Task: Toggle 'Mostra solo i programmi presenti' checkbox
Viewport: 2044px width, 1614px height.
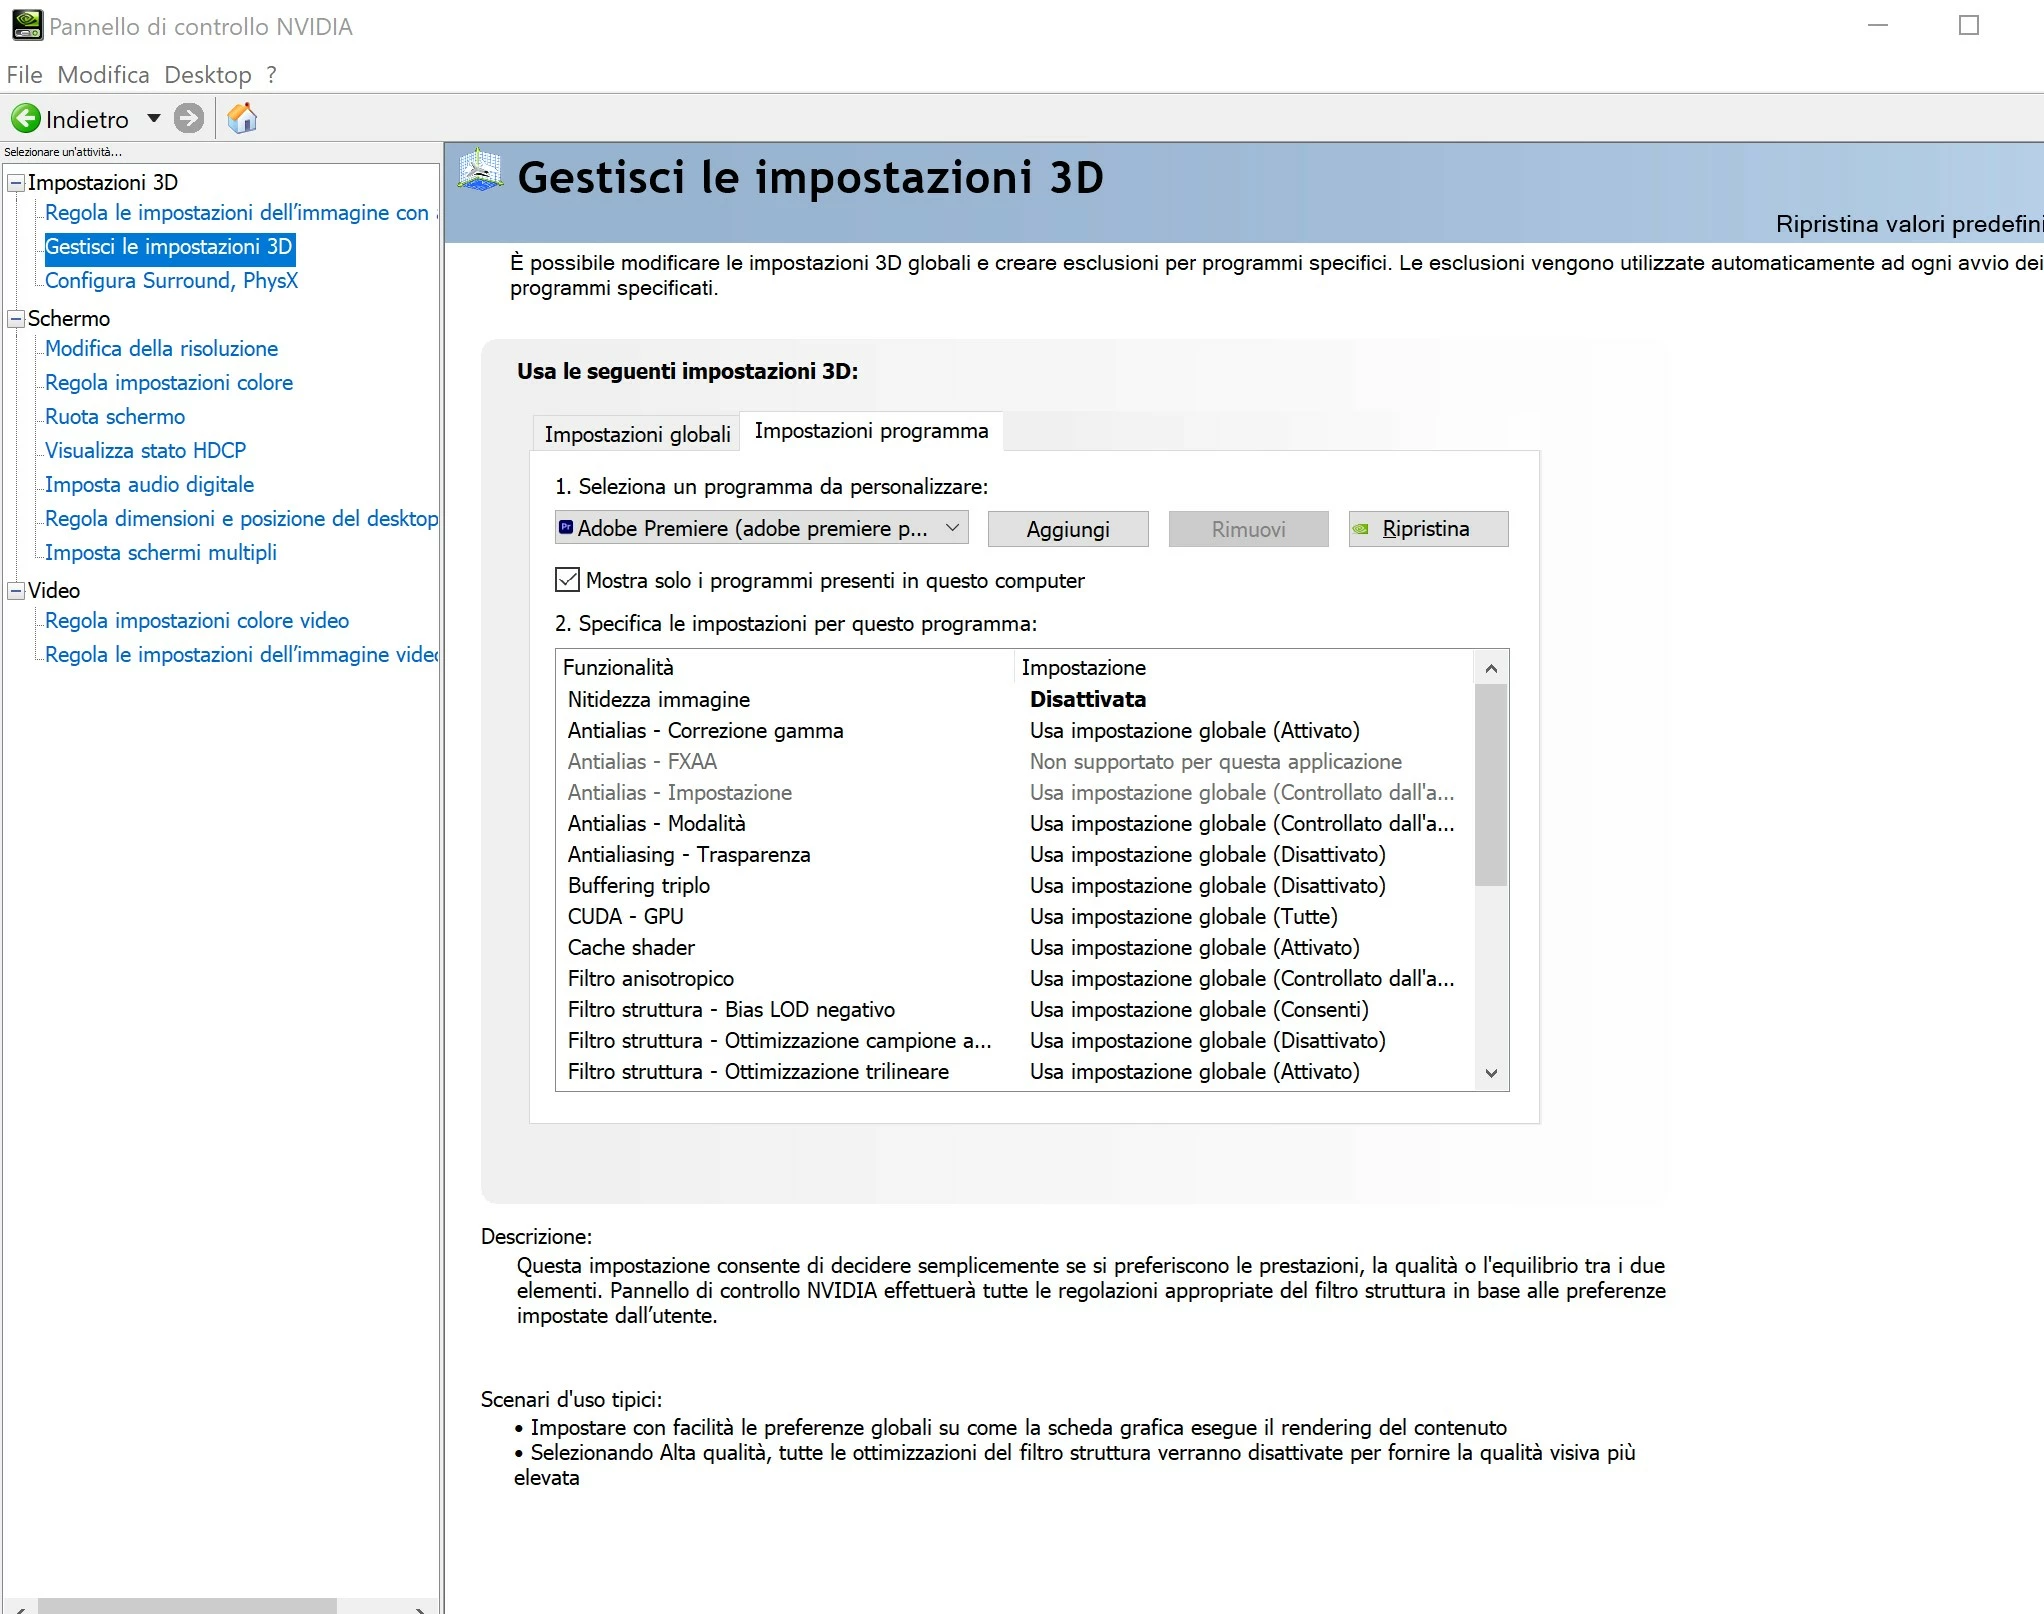Action: click(x=567, y=580)
